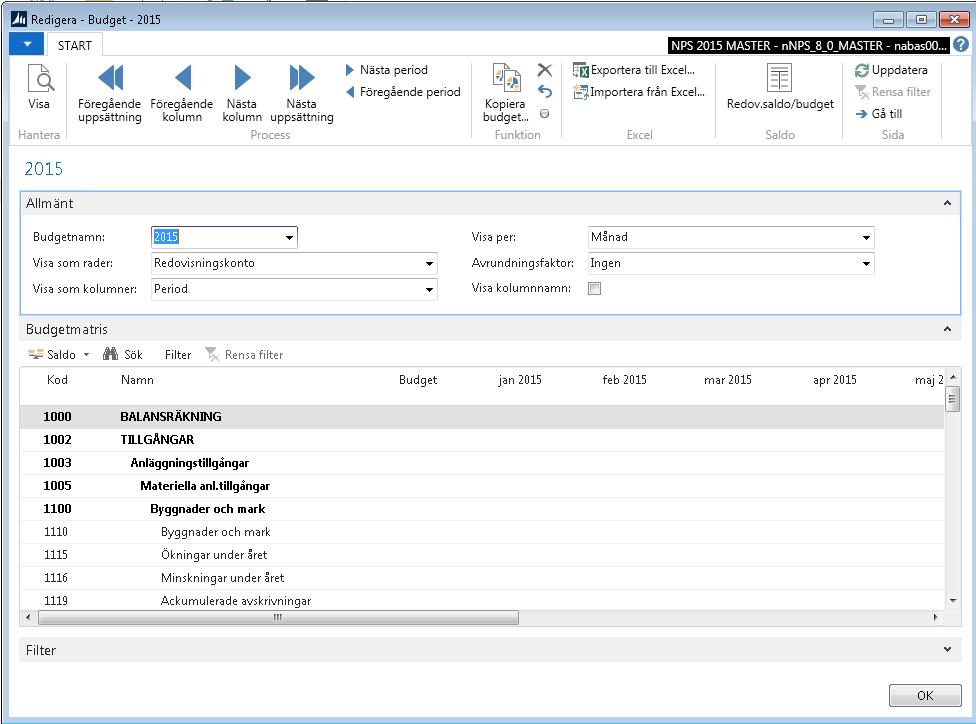Click the company name indicator NPS 2015 MASTER

tap(808, 45)
